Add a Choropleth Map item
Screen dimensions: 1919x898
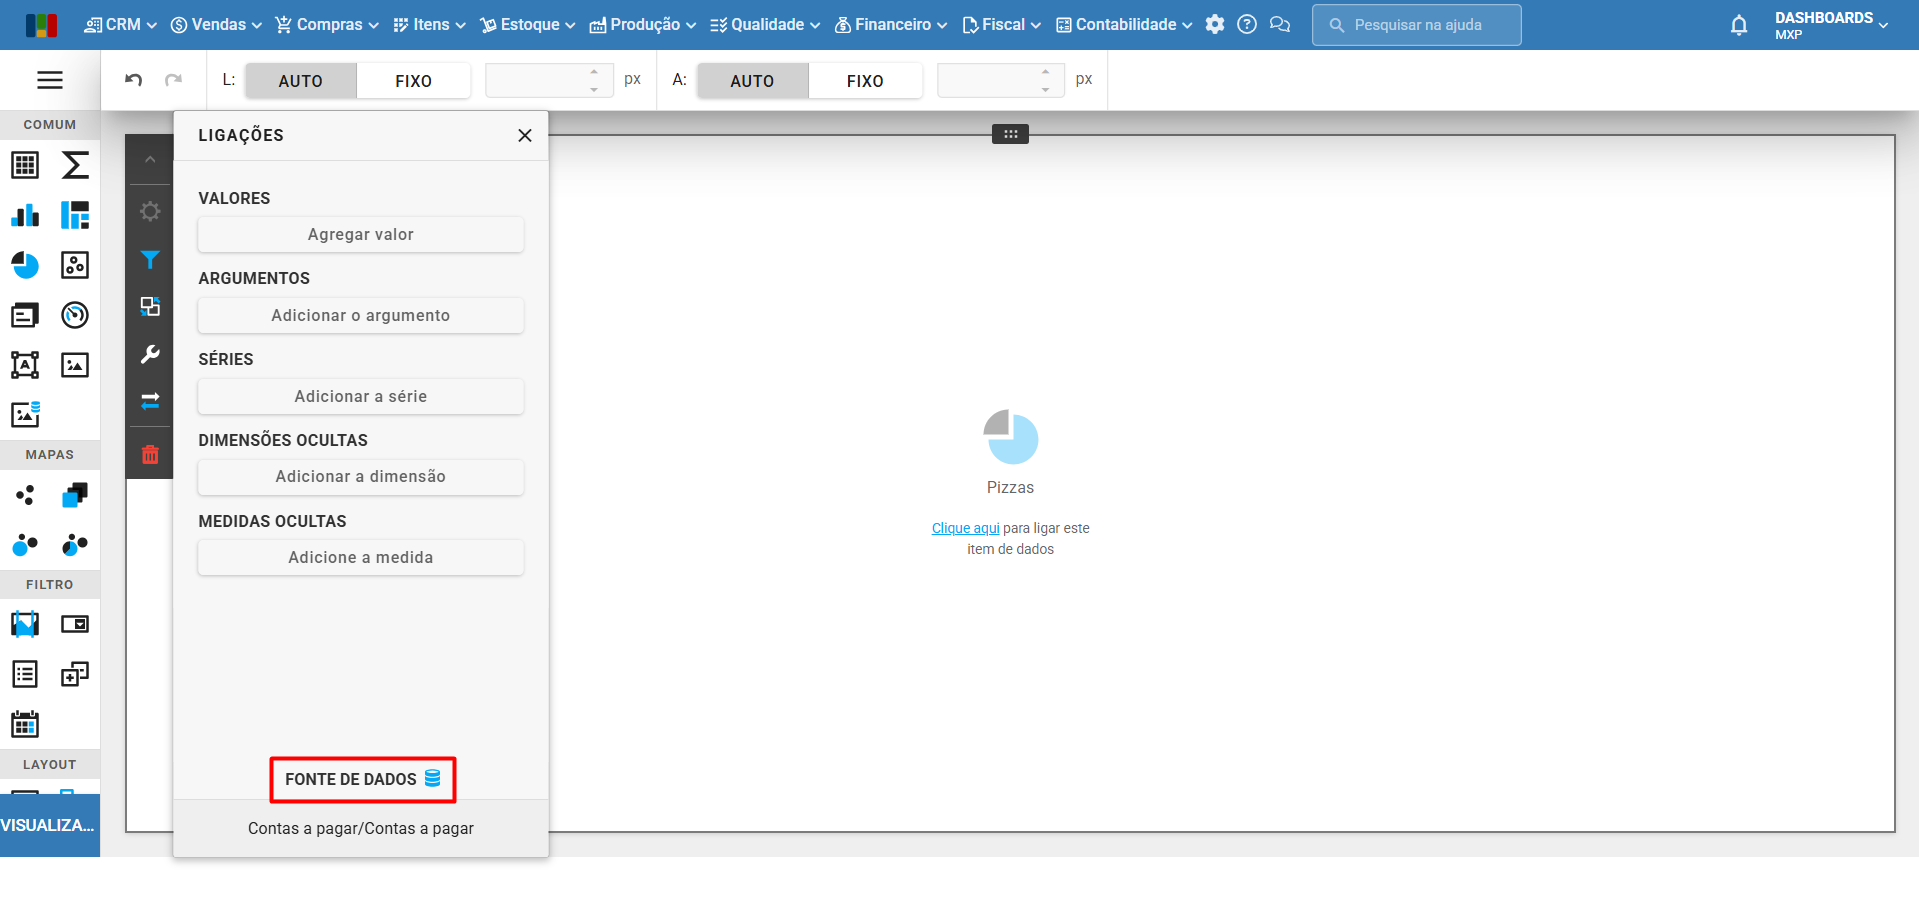75,495
